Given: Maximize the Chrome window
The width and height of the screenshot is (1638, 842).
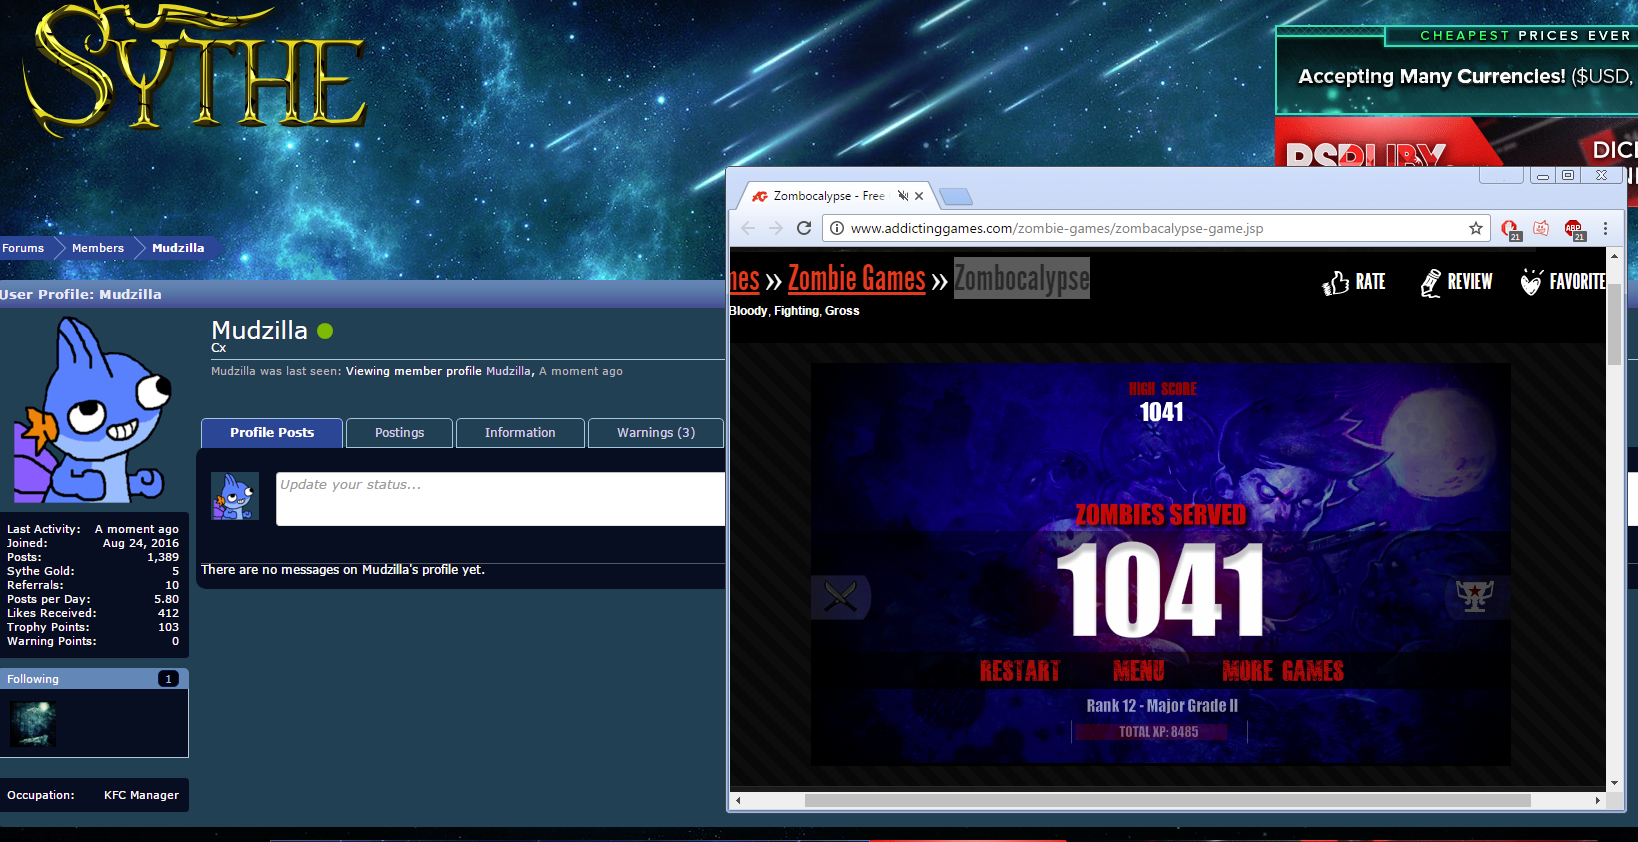Looking at the screenshot, I should tap(1568, 175).
